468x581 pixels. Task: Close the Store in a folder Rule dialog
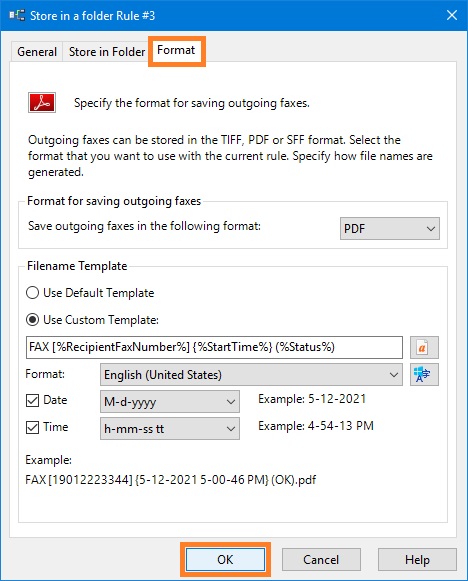[452, 15]
